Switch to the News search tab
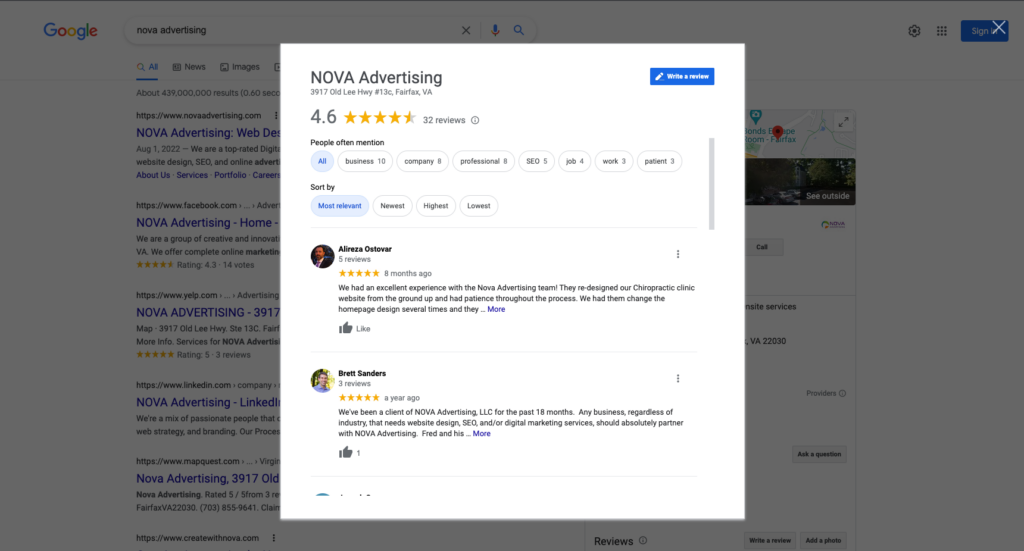This screenshot has width=1024, height=551. pyautogui.click(x=189, y=67)
